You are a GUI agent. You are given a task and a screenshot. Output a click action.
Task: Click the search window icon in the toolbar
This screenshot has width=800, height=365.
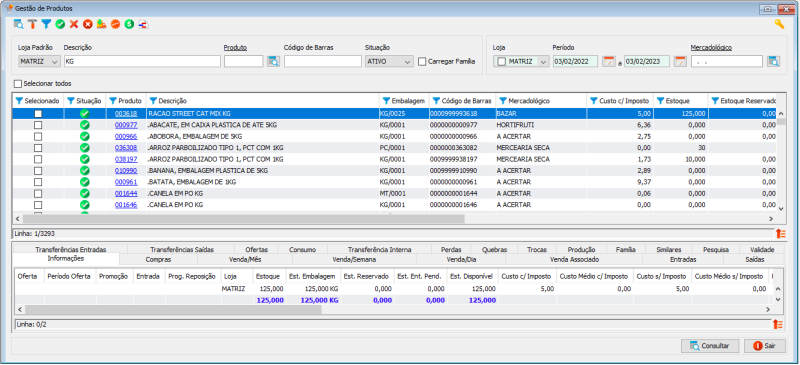(19, 24)
